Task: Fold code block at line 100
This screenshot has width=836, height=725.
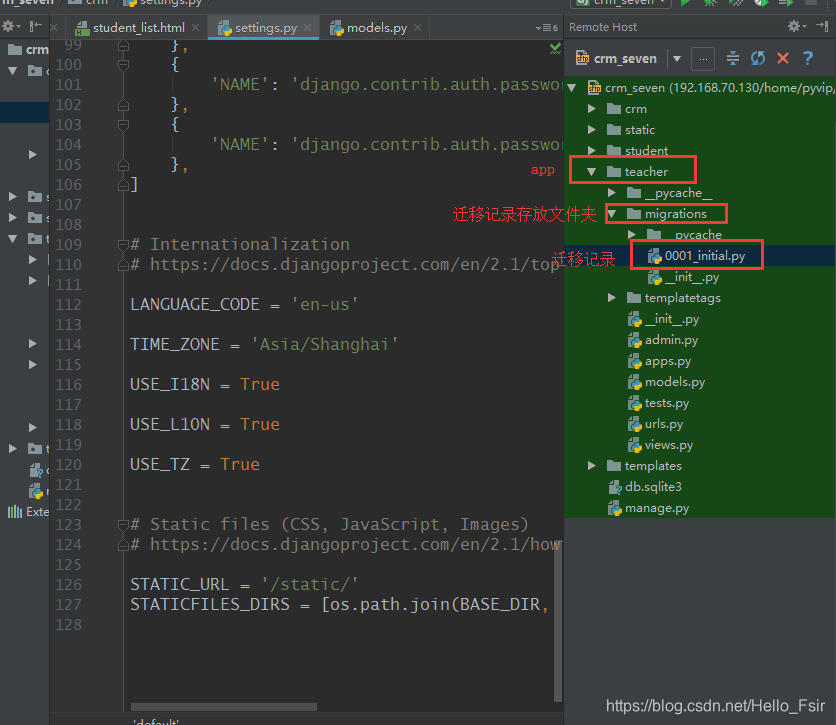Action: click(123, 65)
